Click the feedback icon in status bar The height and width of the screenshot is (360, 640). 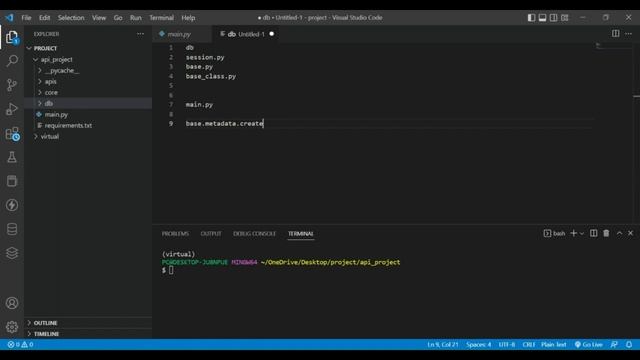(614, 344)
